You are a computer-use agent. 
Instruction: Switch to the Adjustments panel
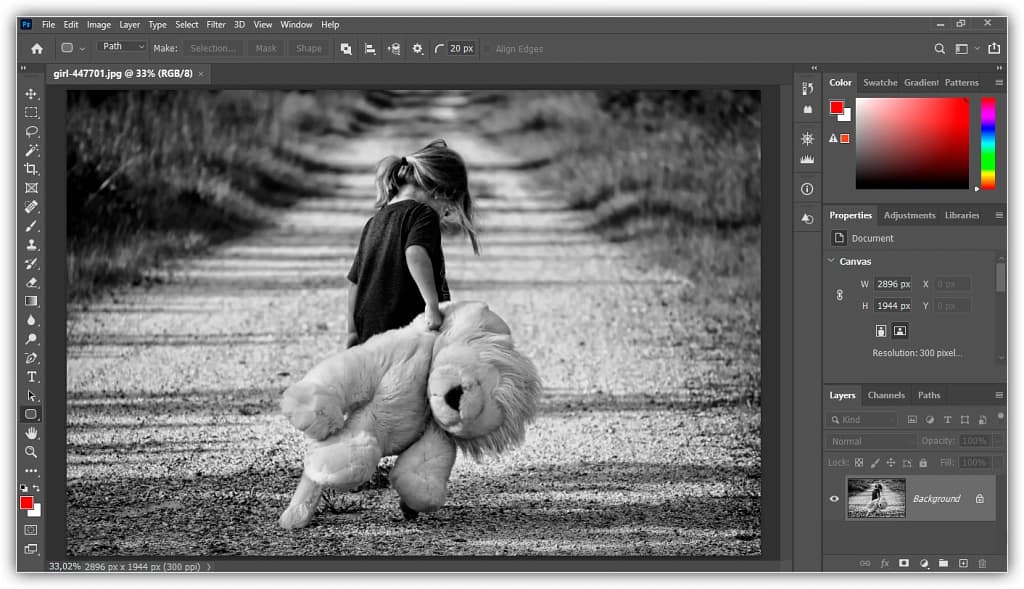(909, 215)
